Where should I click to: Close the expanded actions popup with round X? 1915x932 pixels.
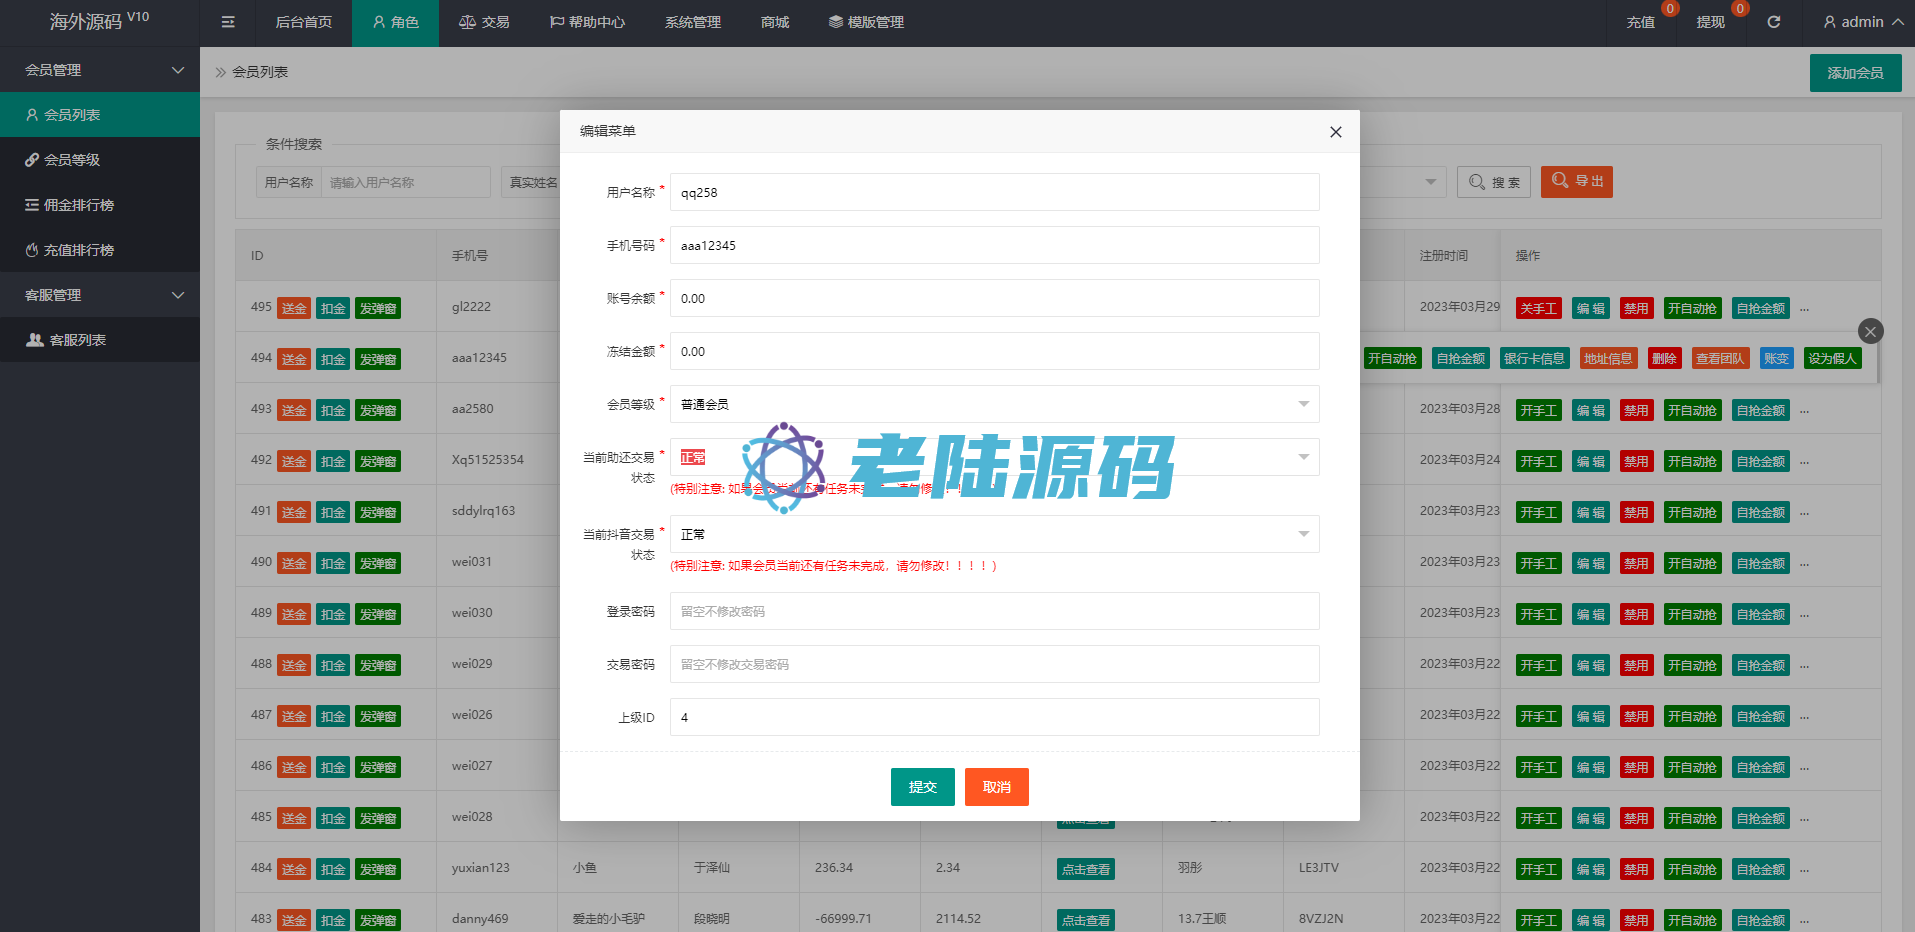point(1870,331)
